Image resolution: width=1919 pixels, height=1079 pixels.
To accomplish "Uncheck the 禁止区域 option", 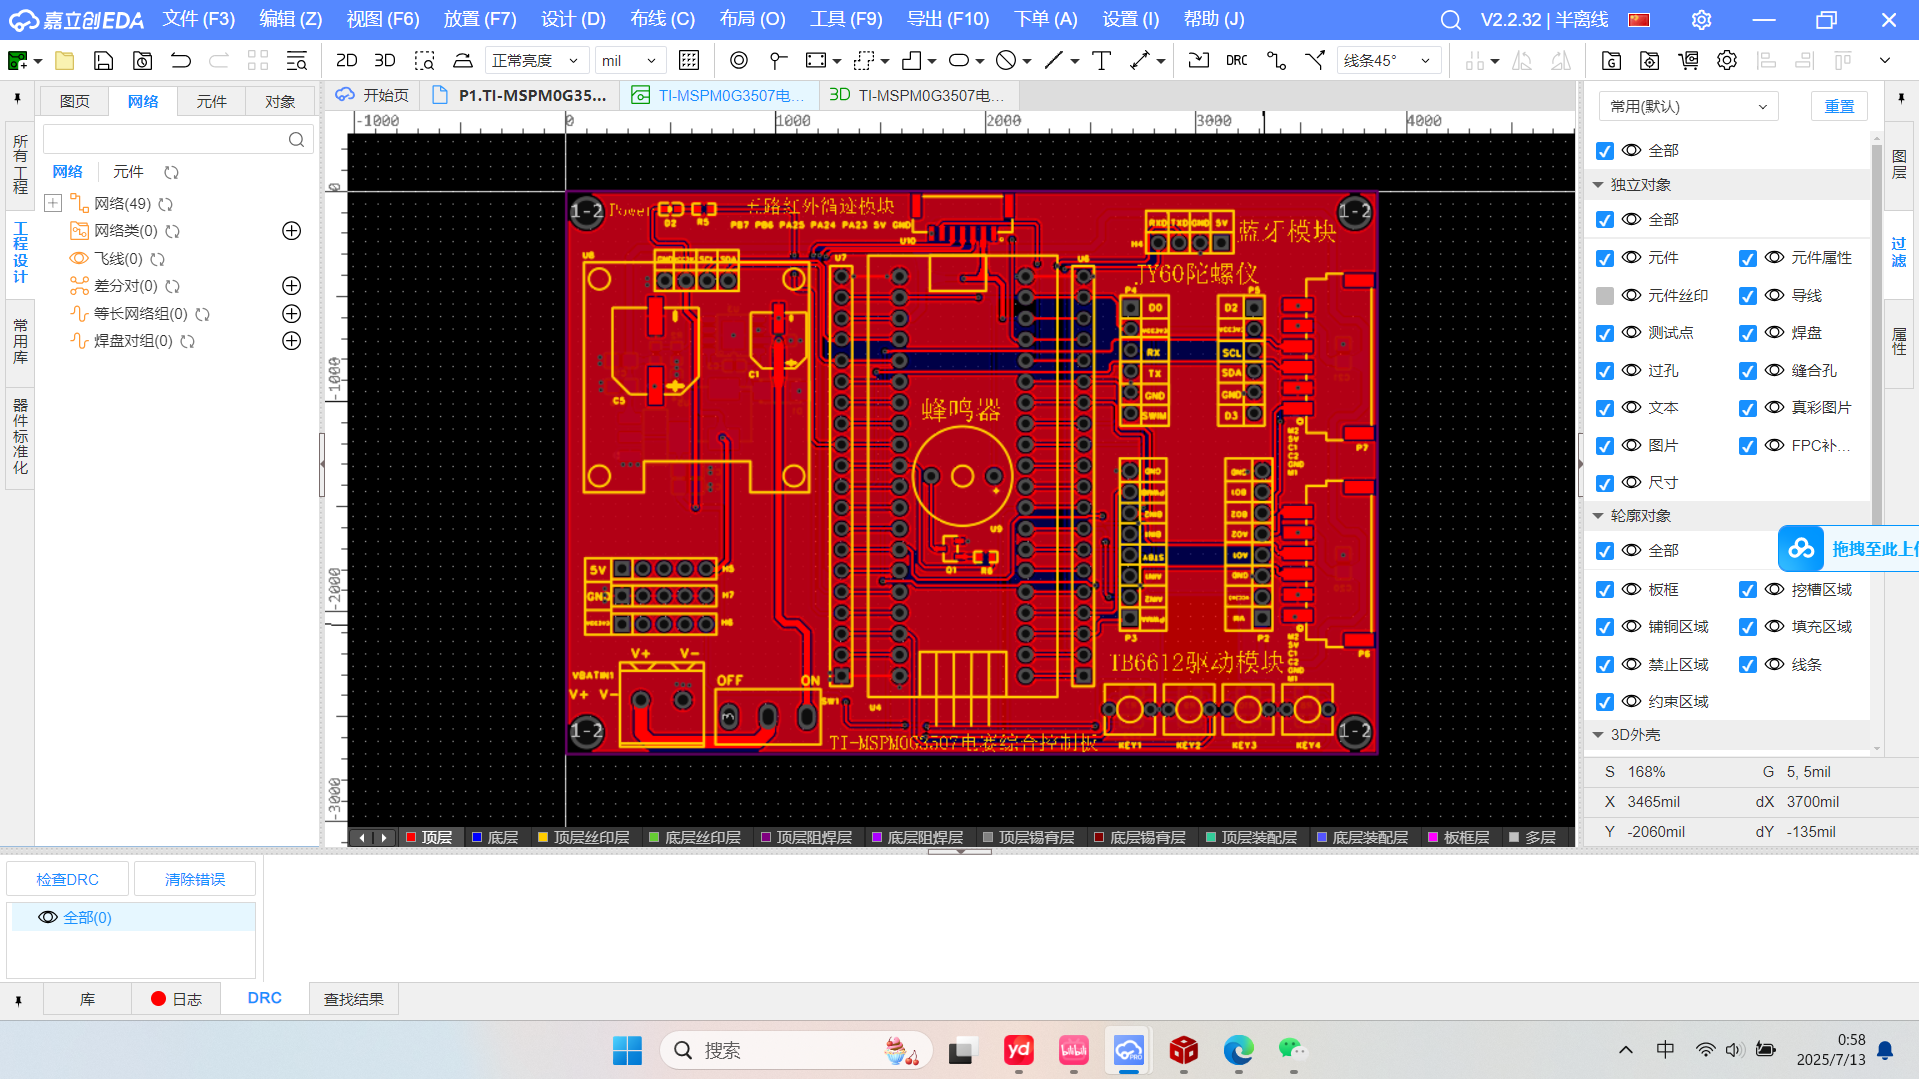I will 1605,664.
